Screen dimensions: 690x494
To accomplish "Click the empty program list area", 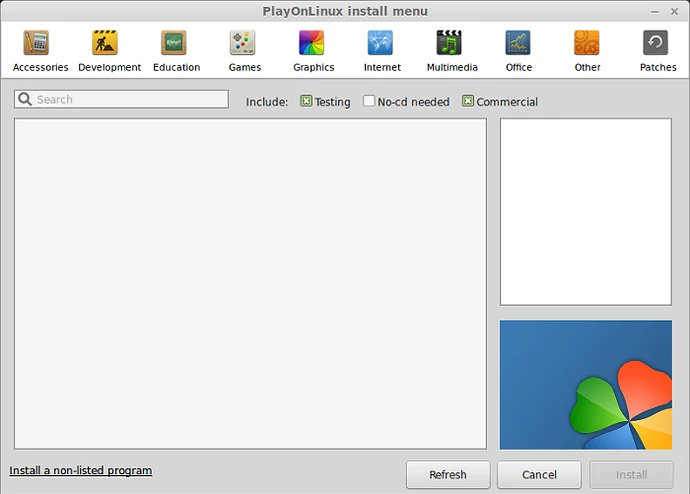I will pos(250,284).
